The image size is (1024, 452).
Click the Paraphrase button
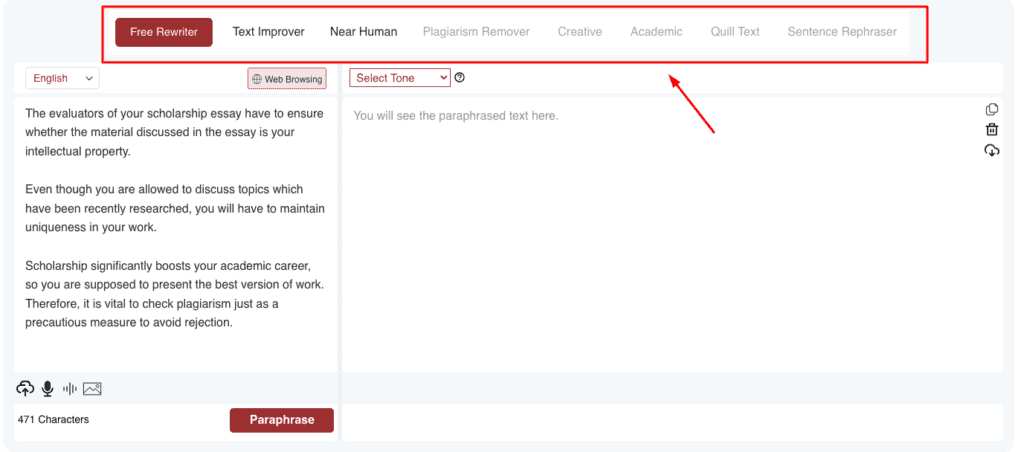(x=281, y=420)
